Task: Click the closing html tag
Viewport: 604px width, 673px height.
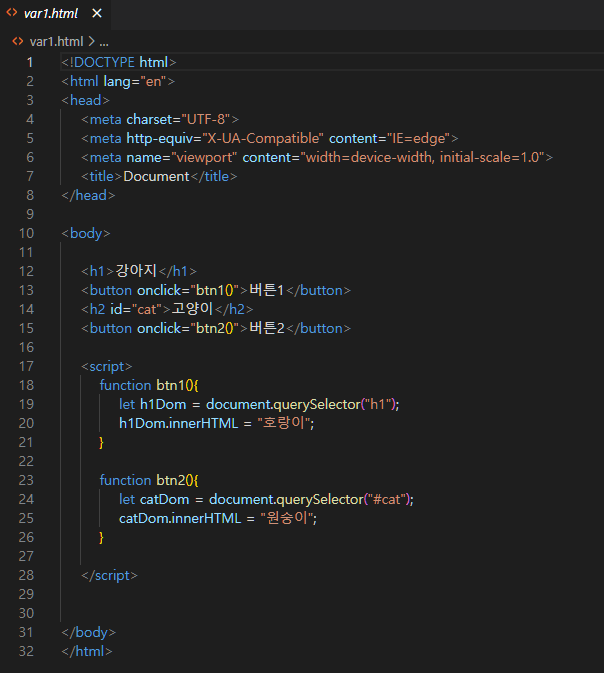Action: click(87, 651)
